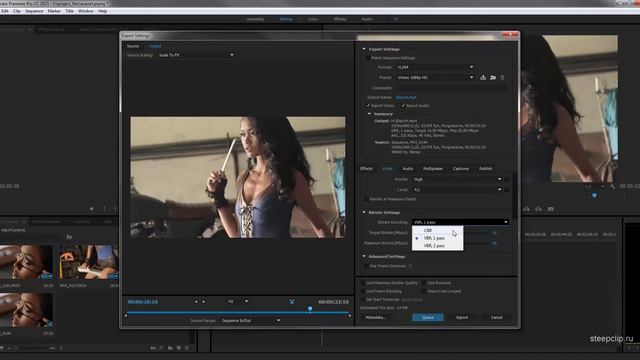Click the Target Bitrate slider
640x360 pixels.
476,233
